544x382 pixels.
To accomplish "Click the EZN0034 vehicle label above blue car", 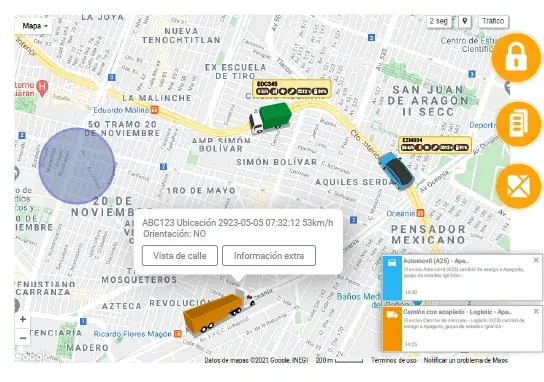I will coord(435,145).
